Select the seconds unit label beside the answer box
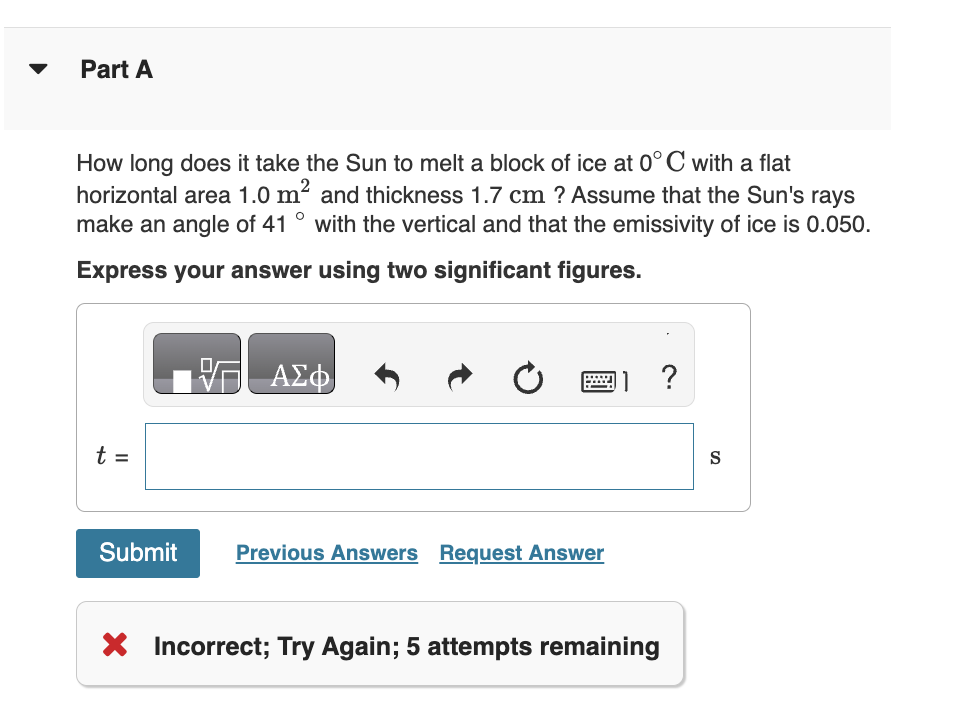 click(x=714, y=457)
